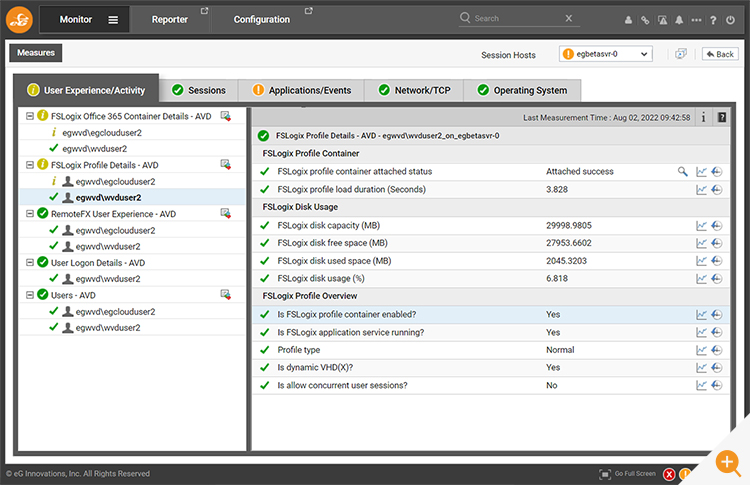
Task: Open magnifier for profile container attached status
Action: 683,171
